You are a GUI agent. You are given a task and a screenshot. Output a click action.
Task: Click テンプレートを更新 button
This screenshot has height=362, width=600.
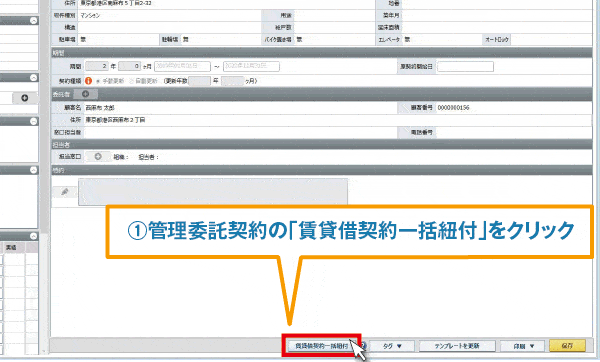457,346
